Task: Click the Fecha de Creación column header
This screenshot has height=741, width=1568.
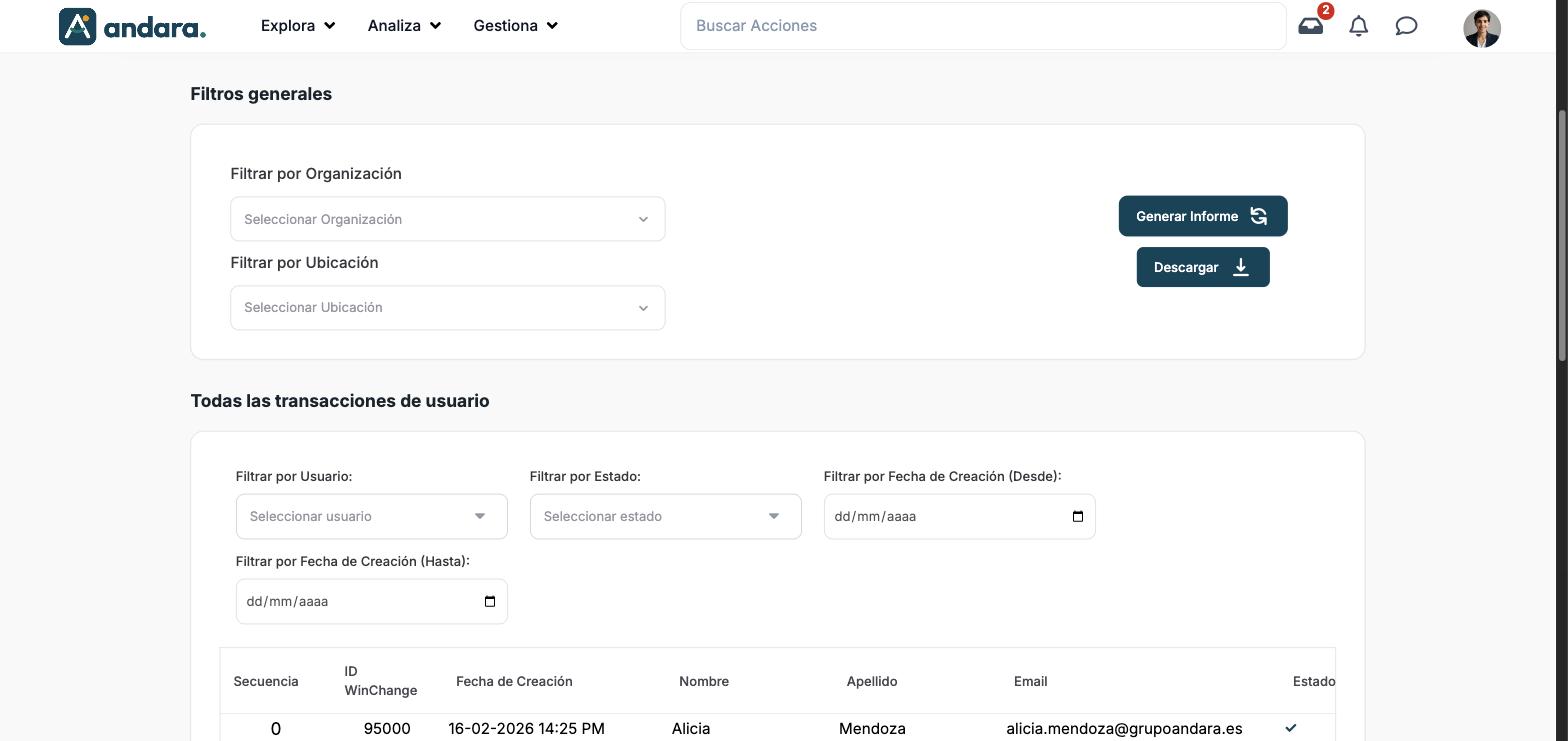Action: pyautogui.click(x=514, y=681)
